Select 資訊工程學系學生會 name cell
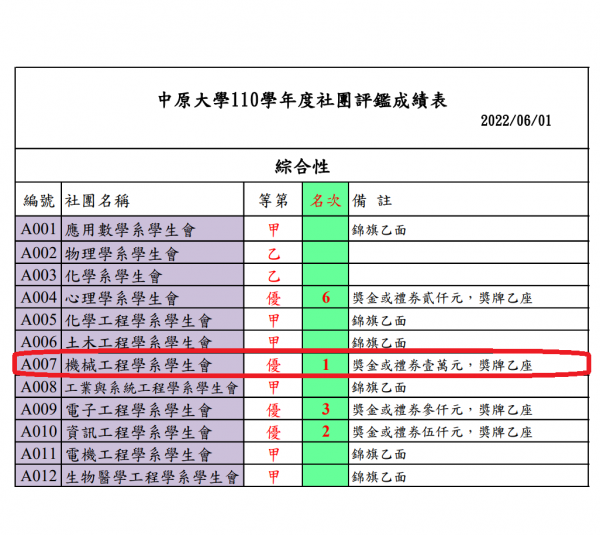Viewport: 600px width, 535px height. 153,431
